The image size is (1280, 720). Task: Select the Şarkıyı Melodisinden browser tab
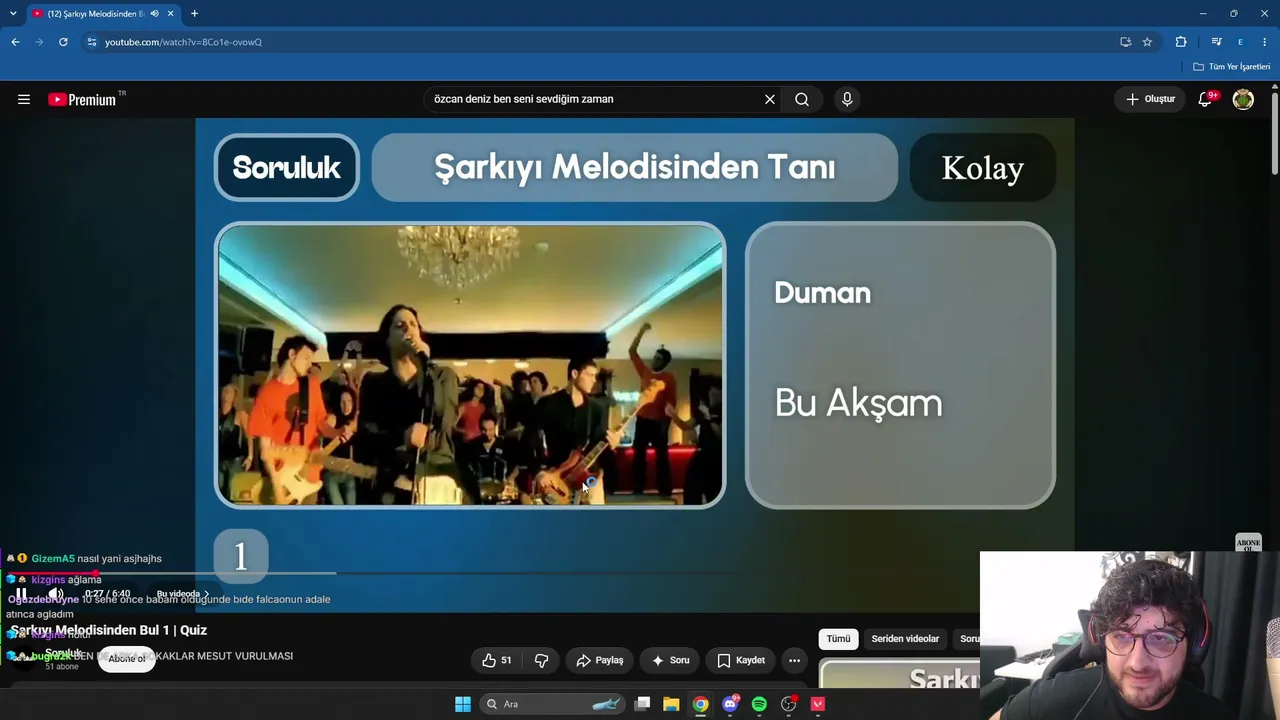[103, 13]
